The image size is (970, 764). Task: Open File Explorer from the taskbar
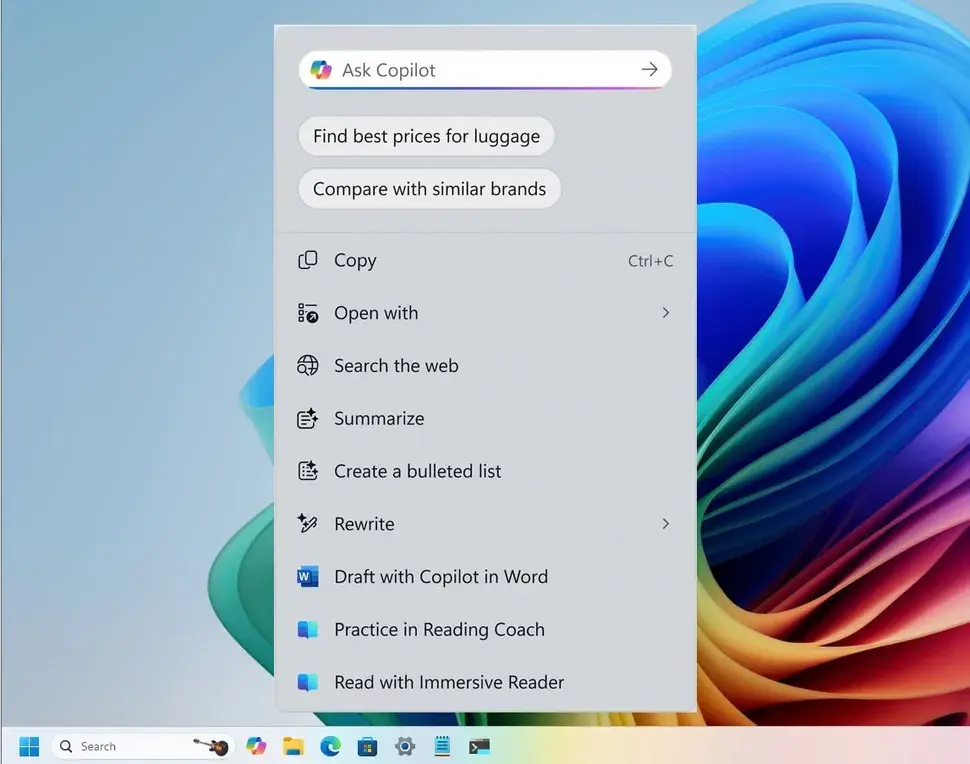(293, 747)
